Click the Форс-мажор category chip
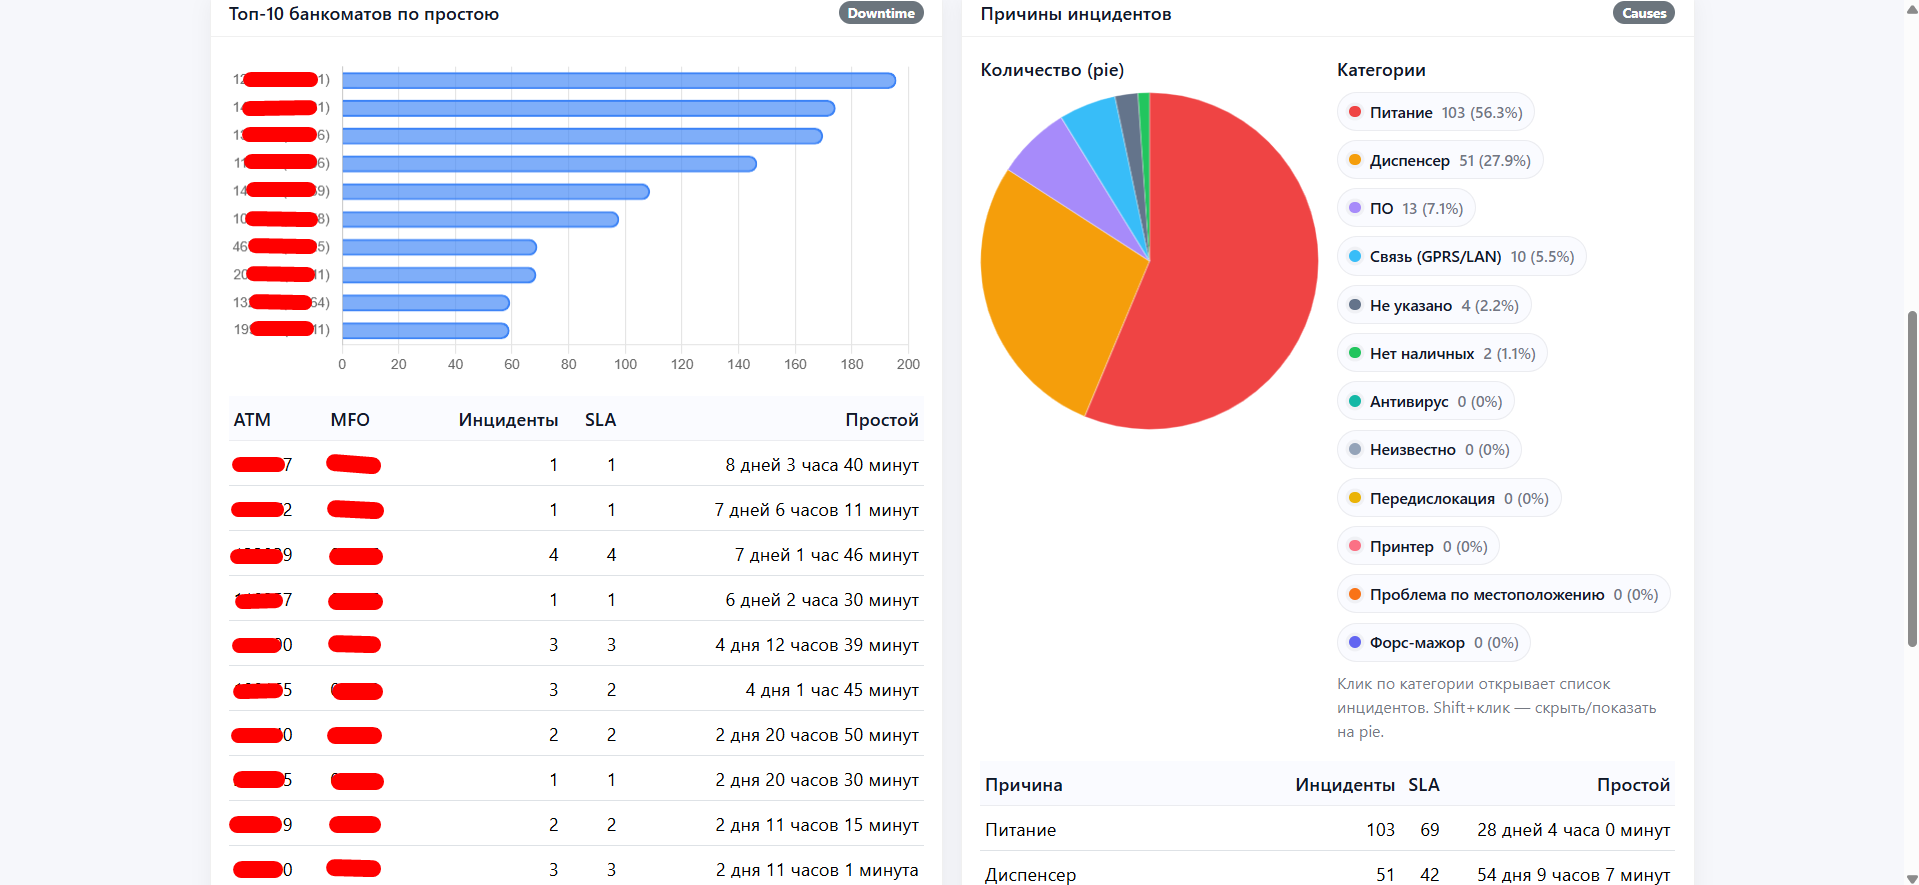The width and height of the screenshot is (1919, 885). [x=1433, y=643]
